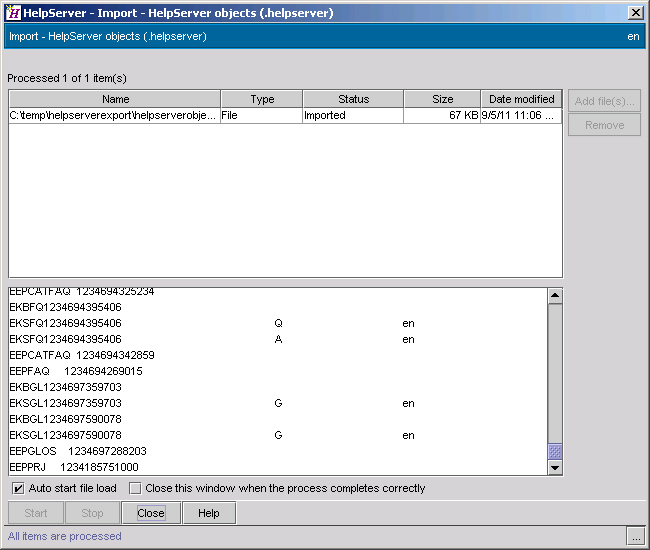Image resolution: width=650 pixels, height=550 pixels.
Task: Click the 67 KB size cell
Action: click(x=442, y=115)
